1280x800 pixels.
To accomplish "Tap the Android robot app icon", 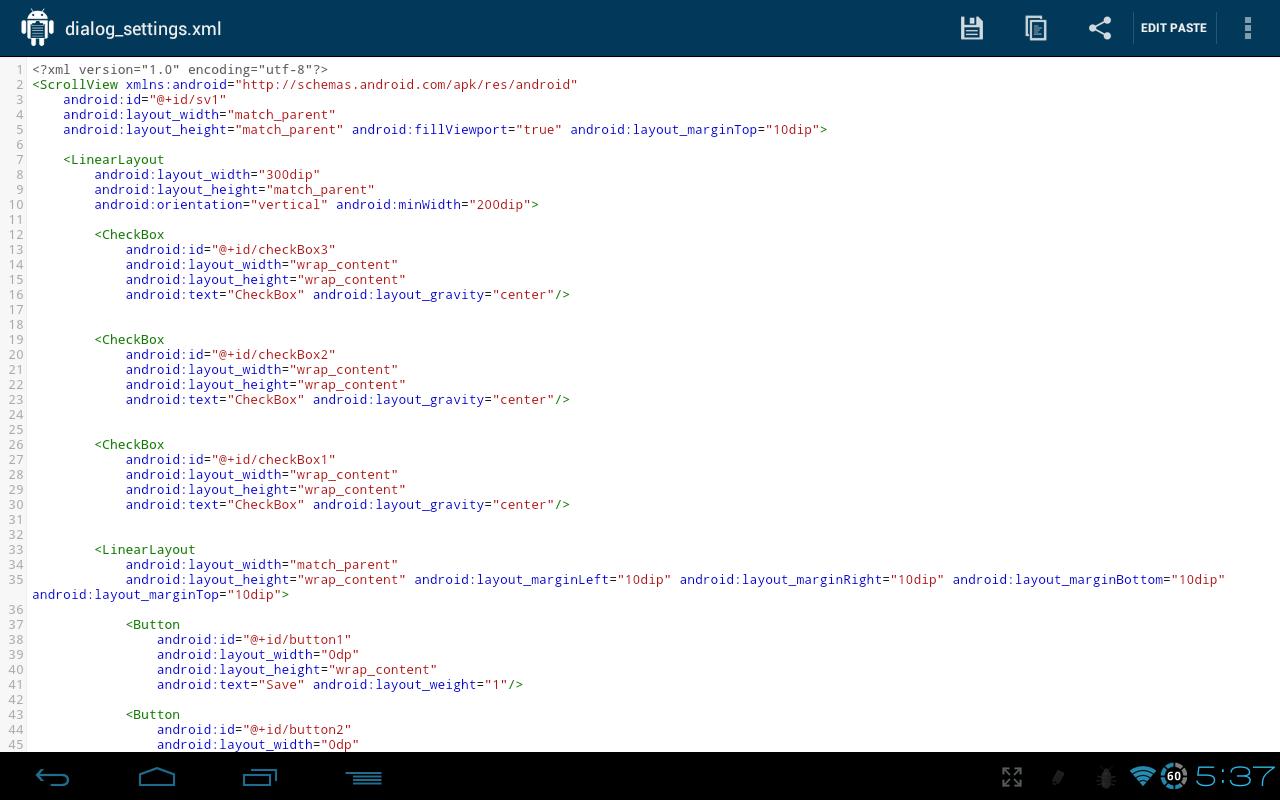I will click(x=37, y=27).
